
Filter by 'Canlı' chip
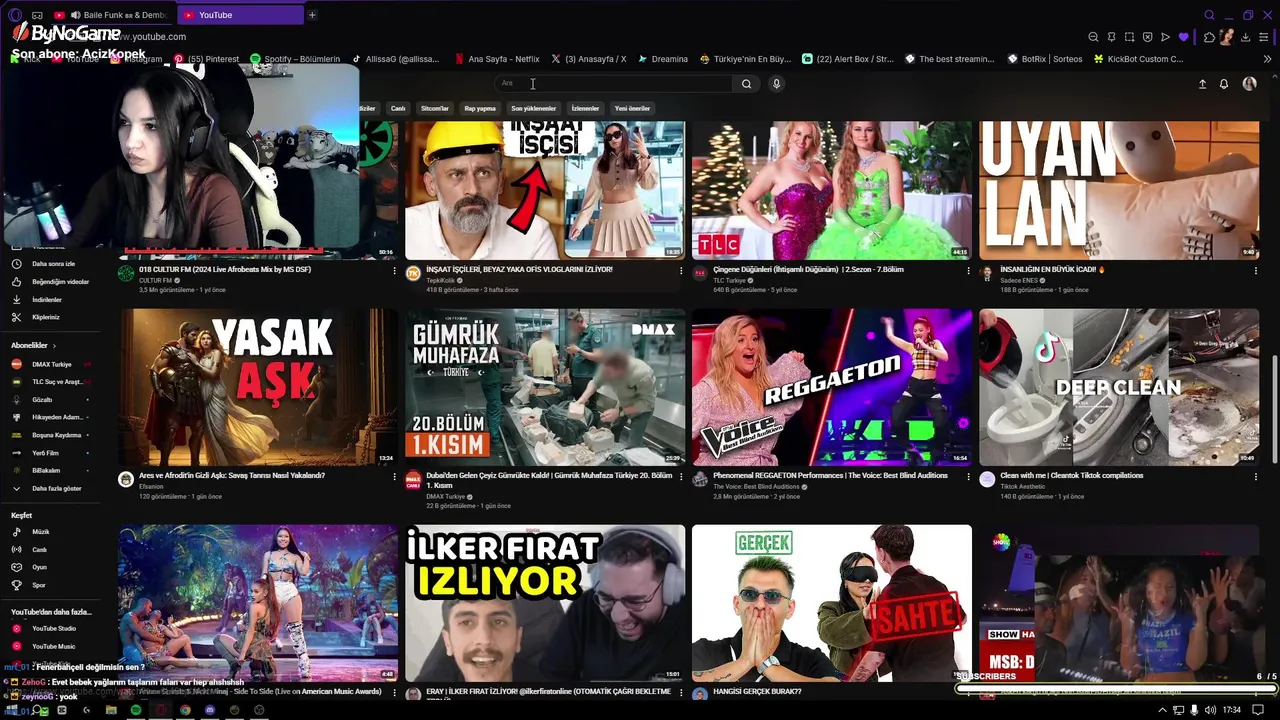click(x=398, y=108)
